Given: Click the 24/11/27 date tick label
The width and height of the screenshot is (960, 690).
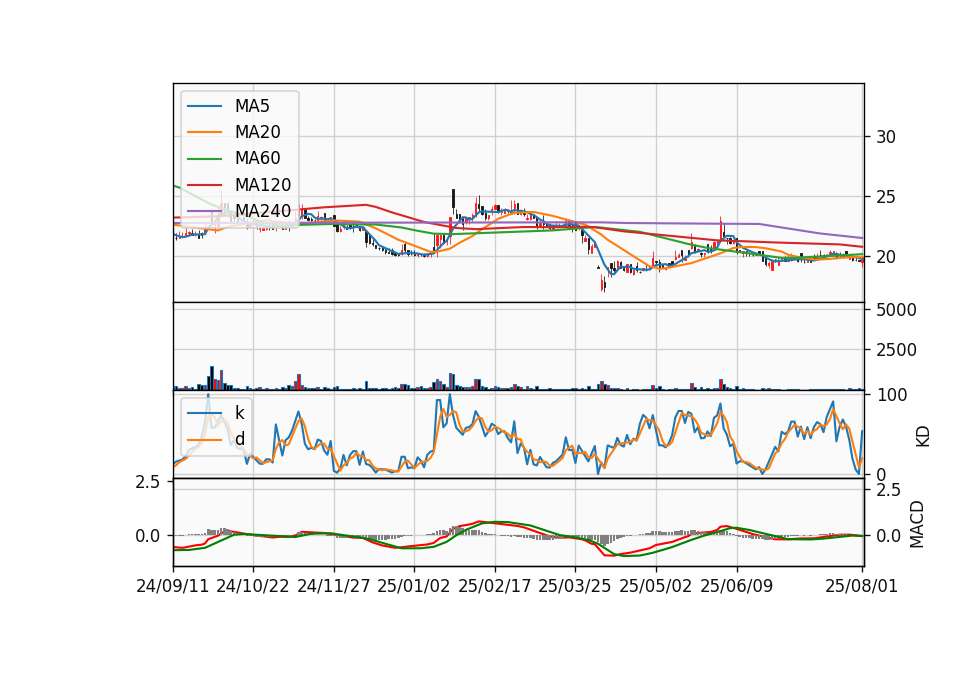Looking at the screenshot, I should point(334,586).
